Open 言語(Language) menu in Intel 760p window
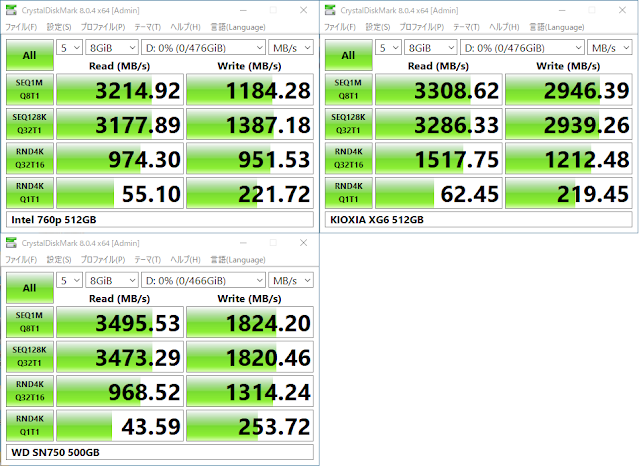Screen dimensions: 639x466 click(238, 27)
